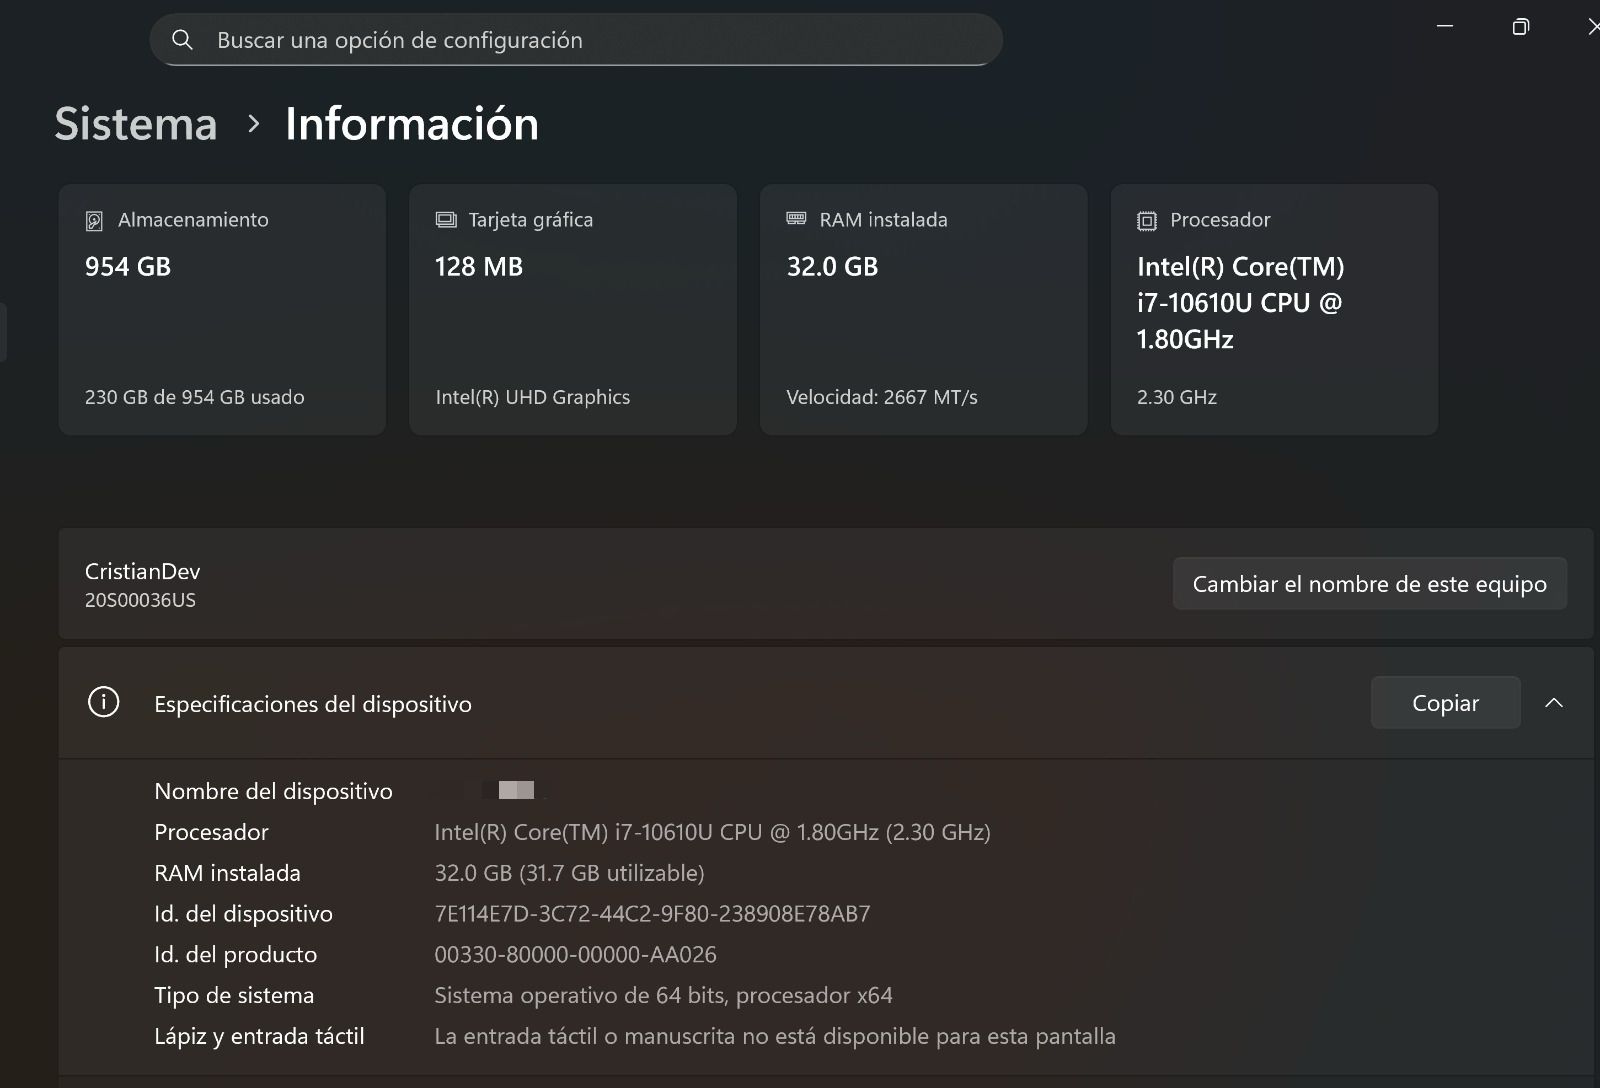Open the RAM instalada card showing 32.0 GB

pos(922,310)
